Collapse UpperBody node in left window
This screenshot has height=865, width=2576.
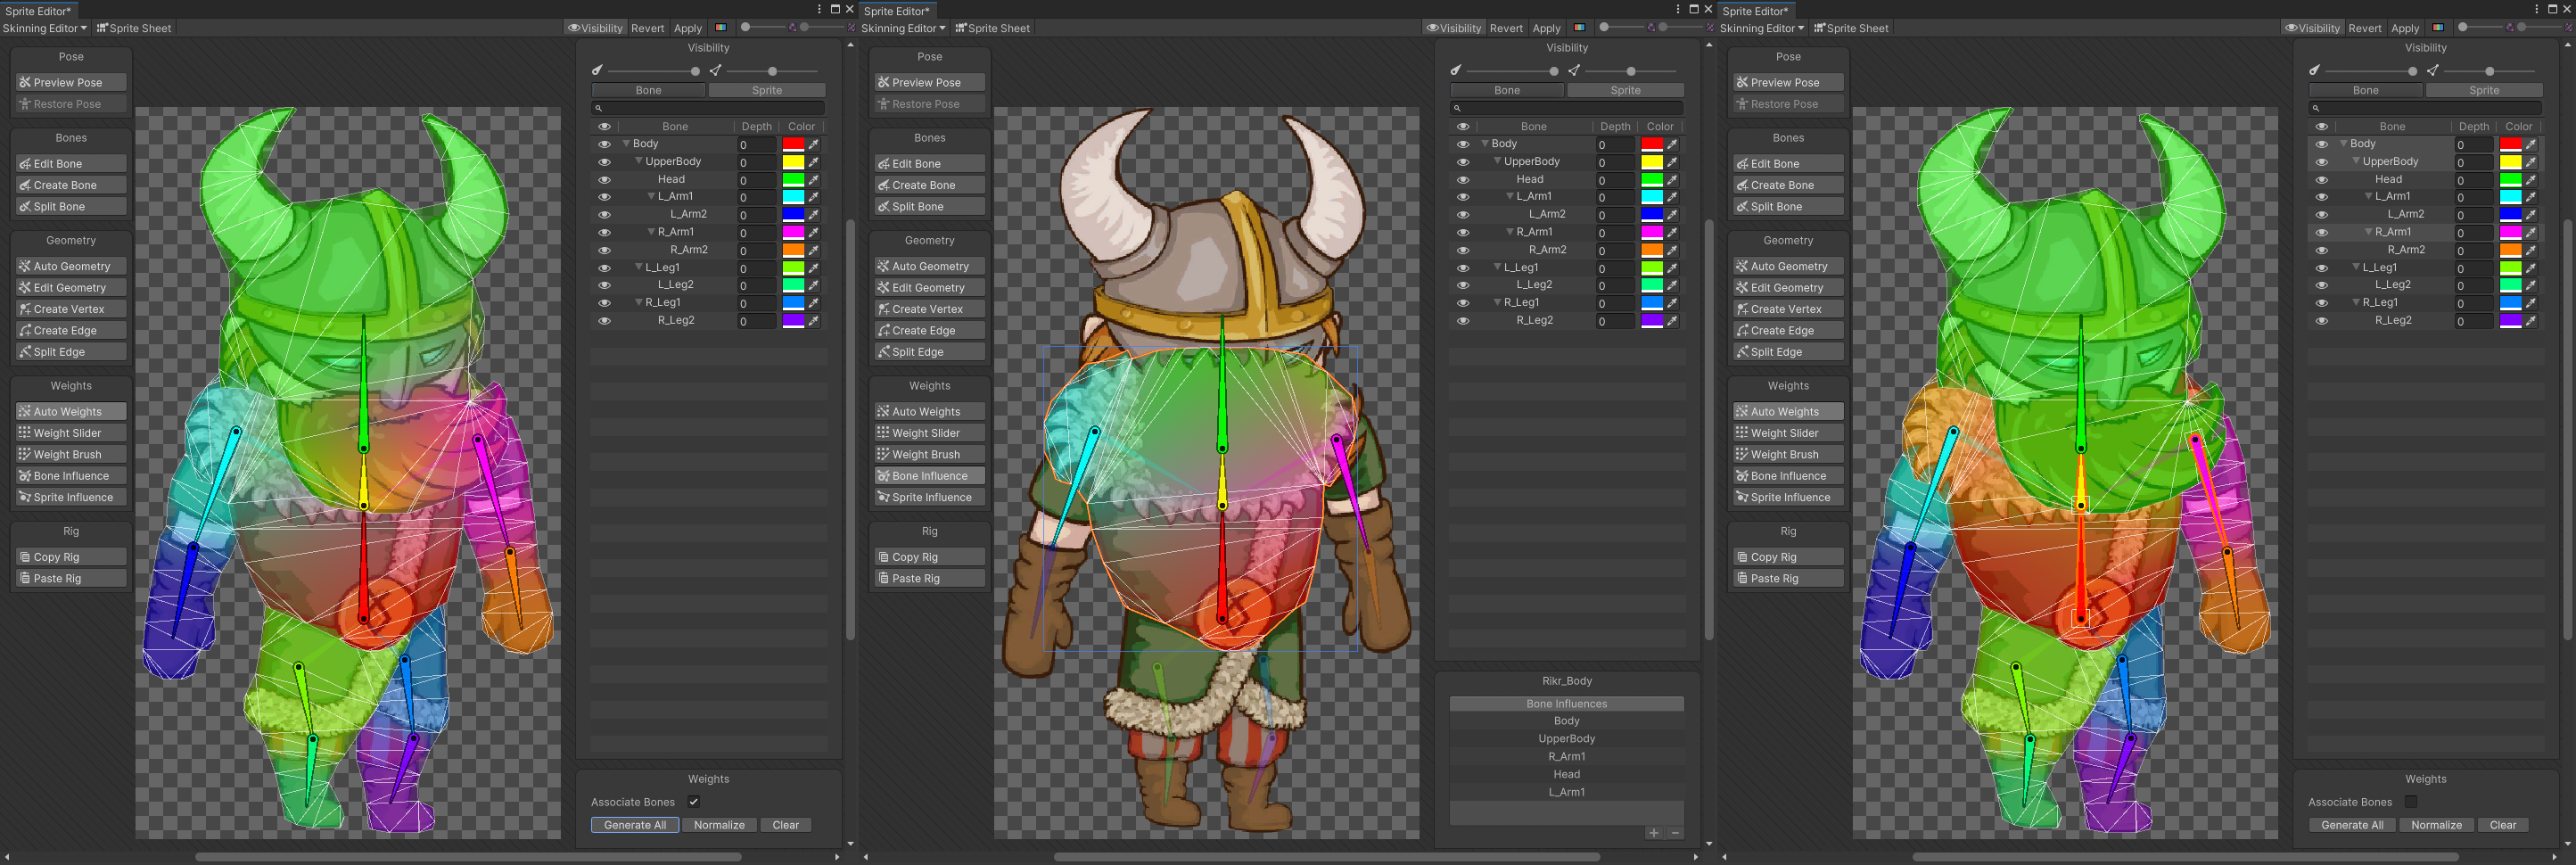point(639,162)
